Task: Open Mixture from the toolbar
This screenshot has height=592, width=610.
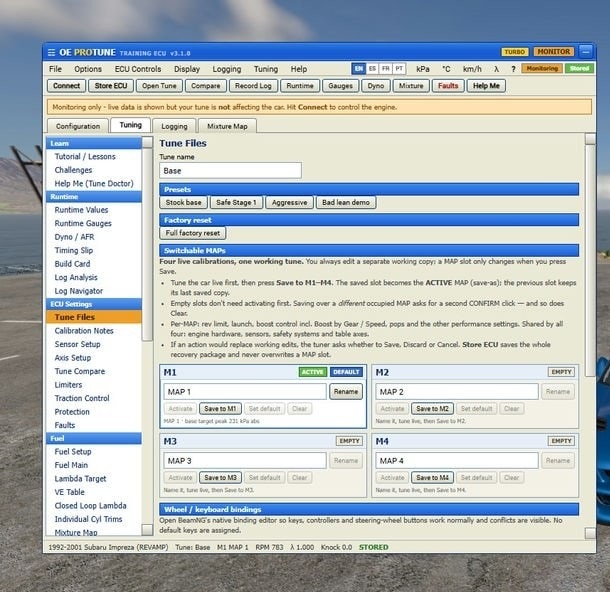Action: tap(411, 86)
